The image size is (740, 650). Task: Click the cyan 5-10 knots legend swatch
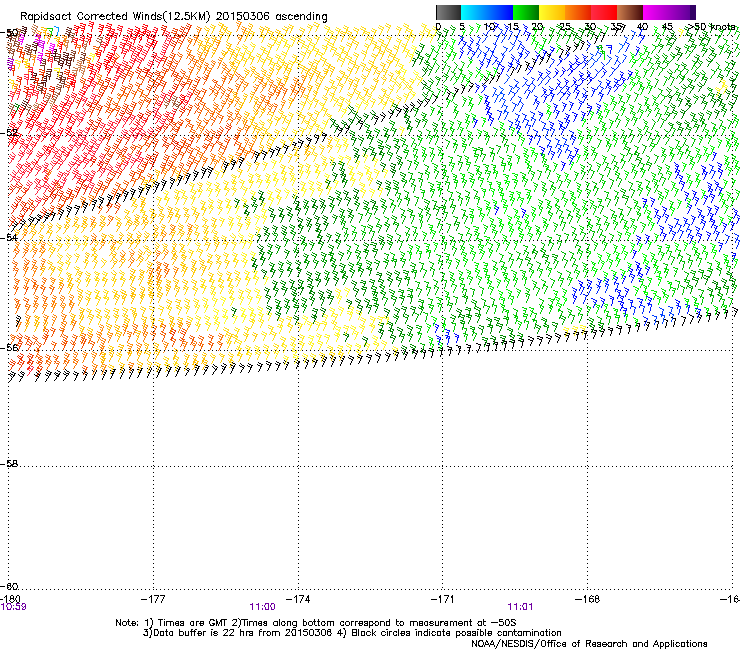click(474, 12)
